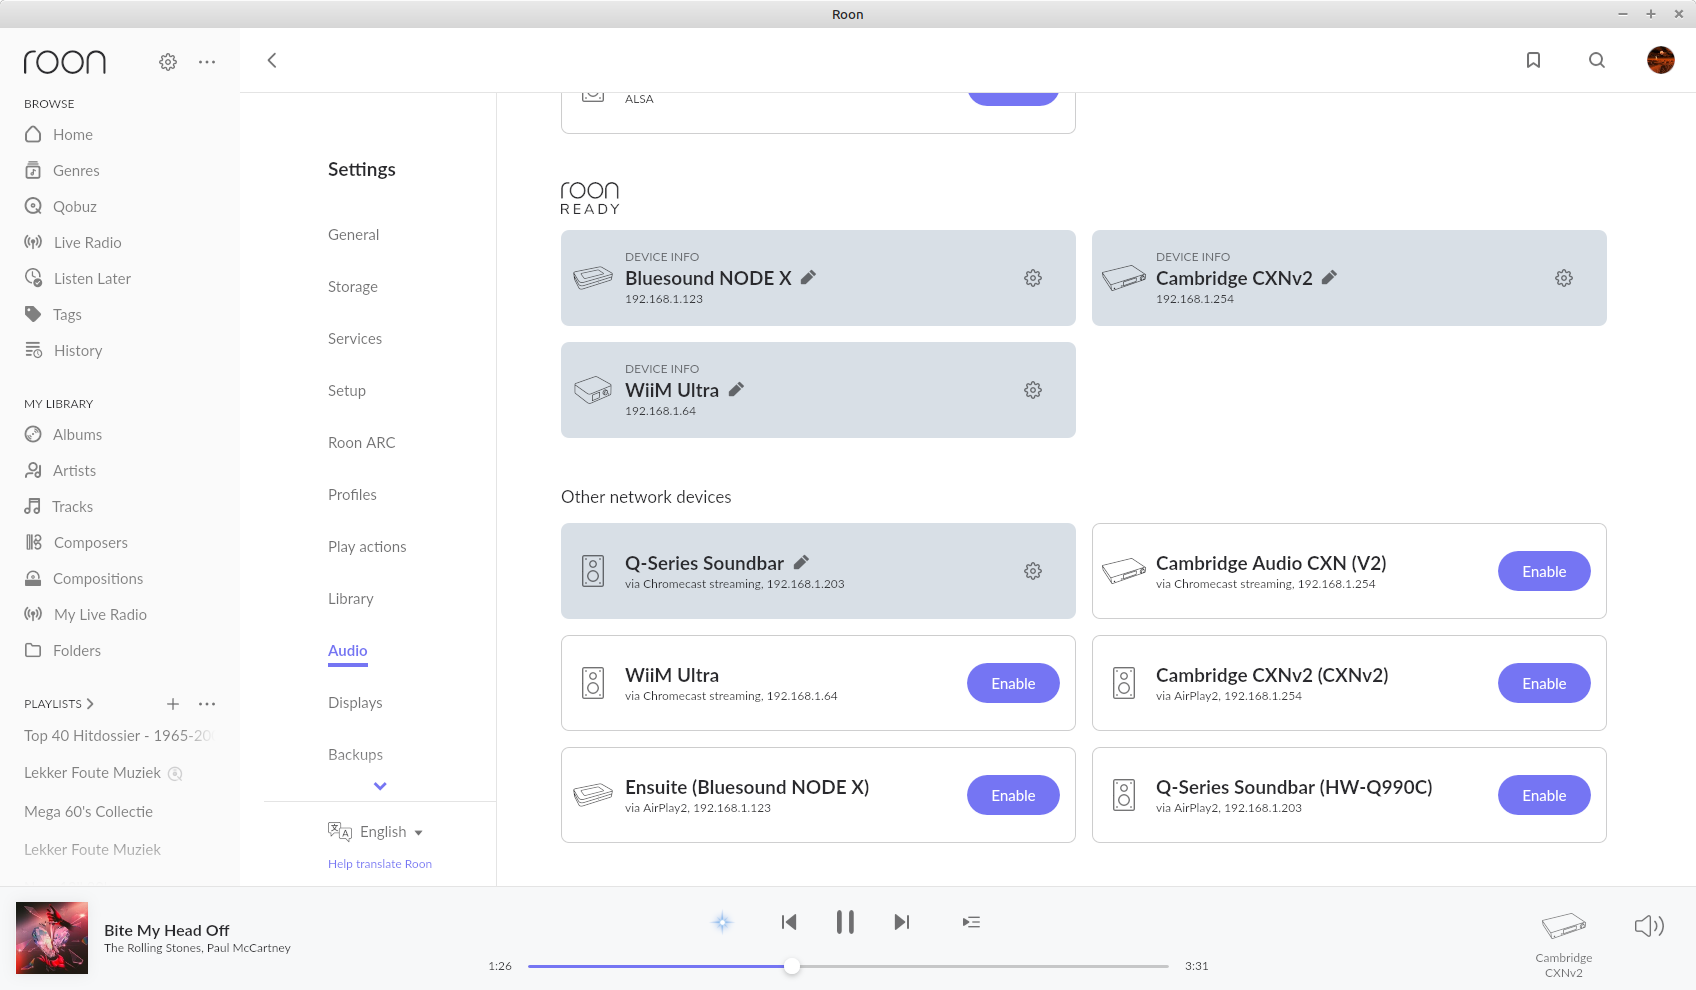Viewport: 1696px width, 990px height.
Task: Open Profiles settings
Action: [x=352, y=495]
